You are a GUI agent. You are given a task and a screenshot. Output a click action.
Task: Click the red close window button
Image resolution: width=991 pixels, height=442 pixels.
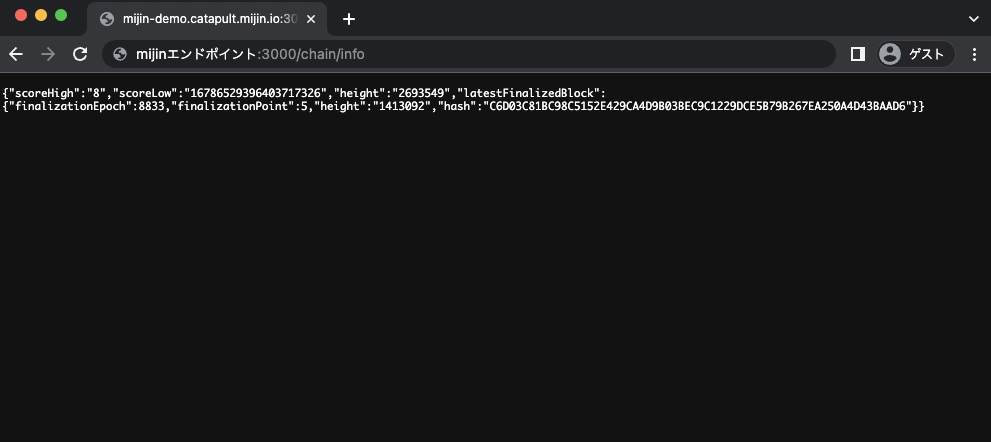coord(21,15)
